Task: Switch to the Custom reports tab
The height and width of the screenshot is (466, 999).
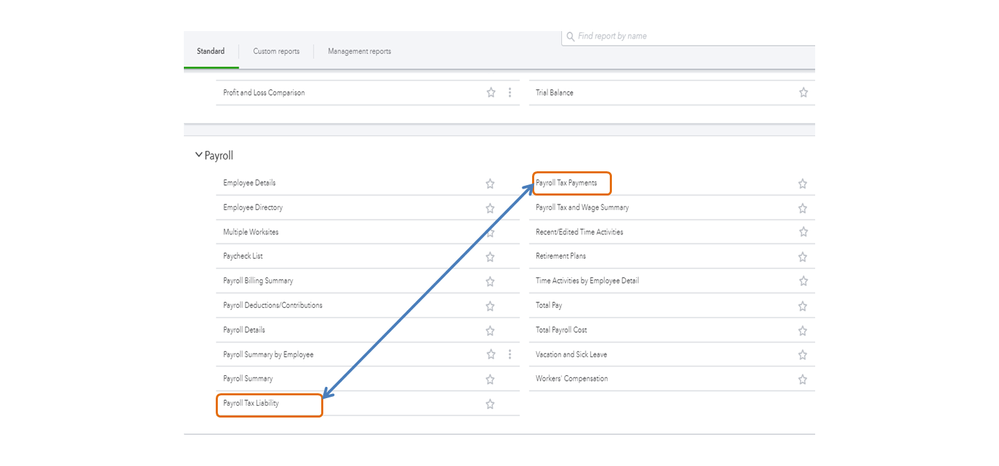Action: point(277,51)
